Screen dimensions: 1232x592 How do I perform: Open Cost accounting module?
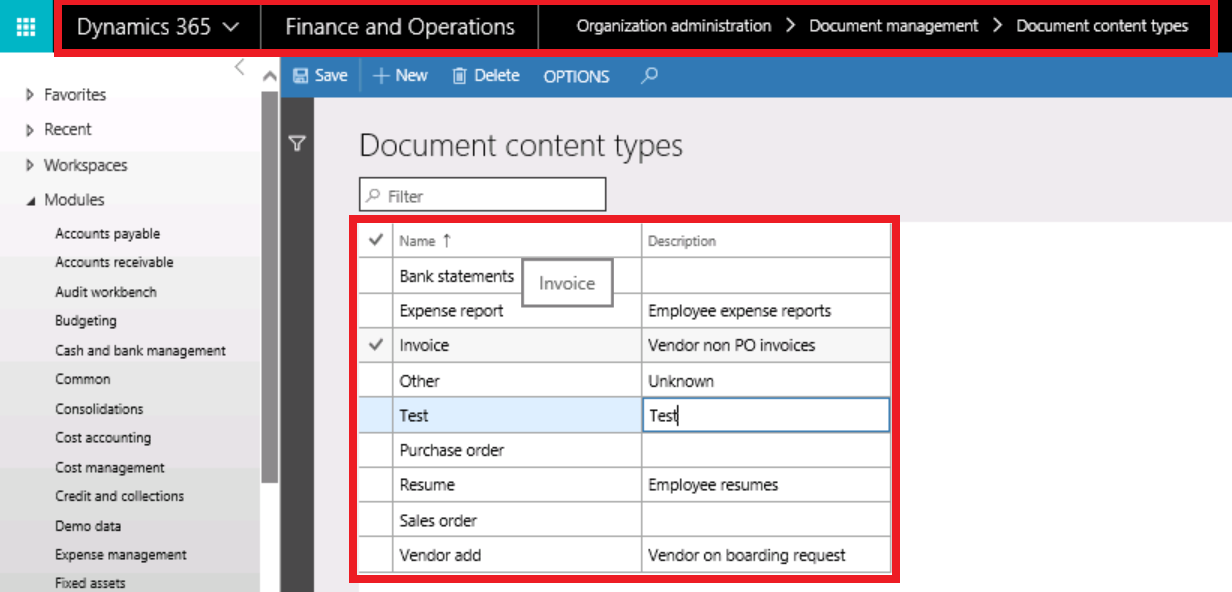click(x=103, y=438)
